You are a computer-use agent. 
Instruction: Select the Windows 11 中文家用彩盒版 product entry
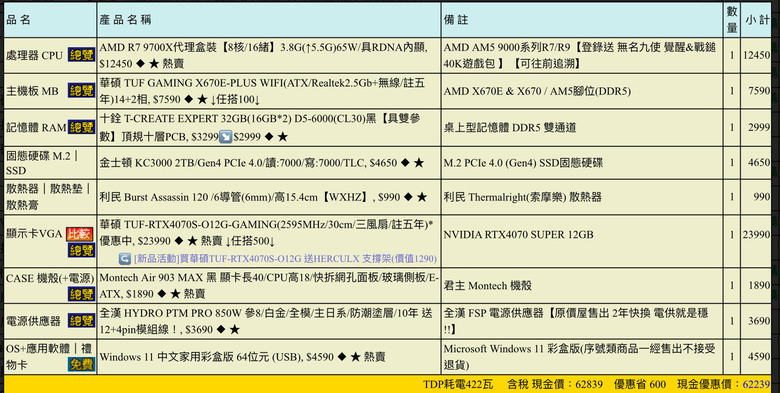(x=242, y=357)
